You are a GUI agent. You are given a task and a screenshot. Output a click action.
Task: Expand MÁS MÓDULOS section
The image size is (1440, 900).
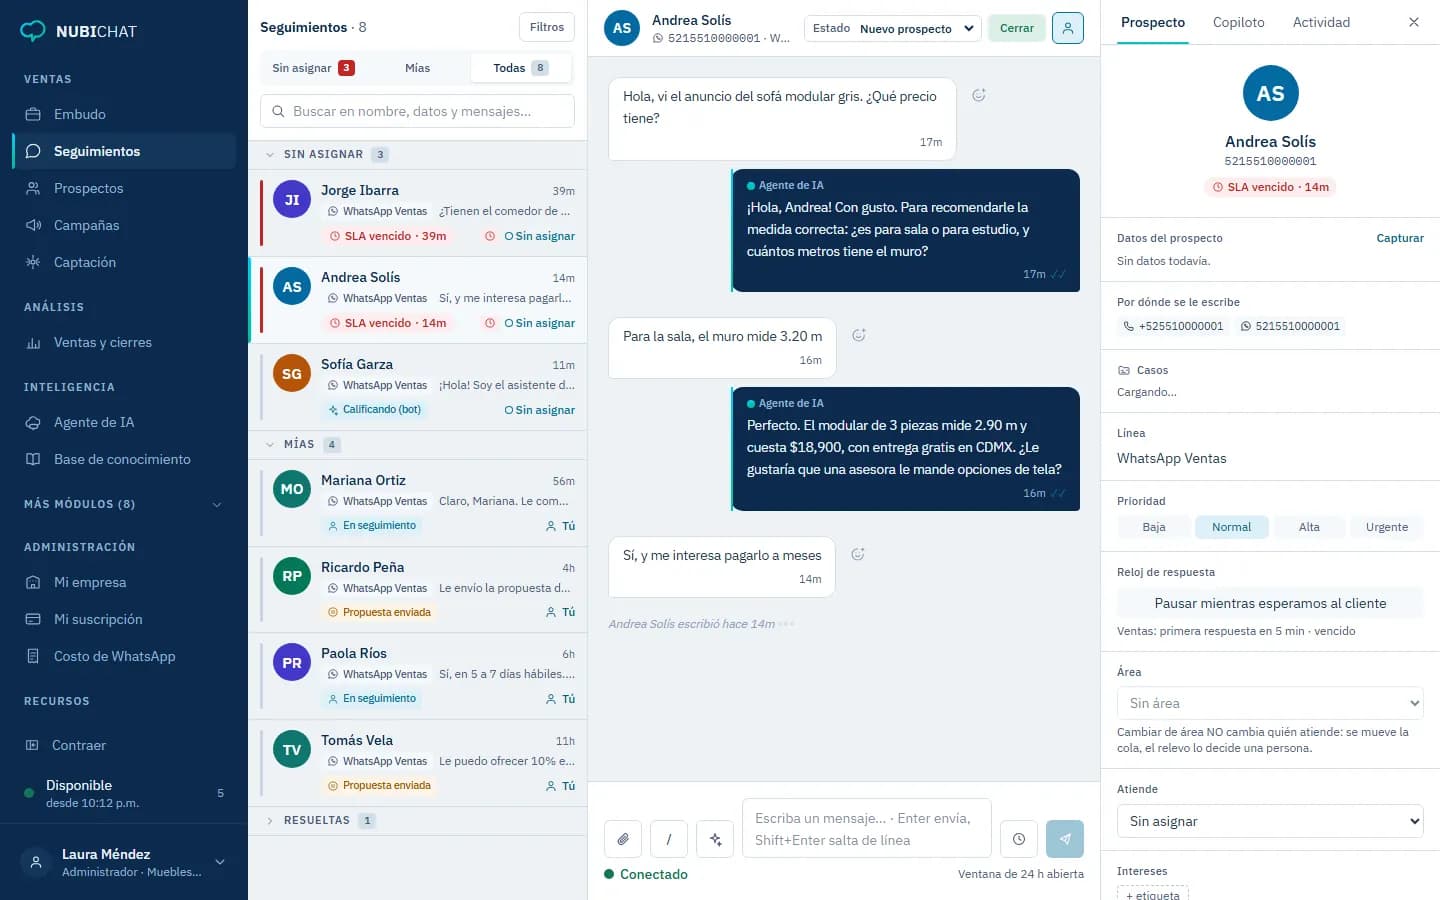click(x=124, y=504)
